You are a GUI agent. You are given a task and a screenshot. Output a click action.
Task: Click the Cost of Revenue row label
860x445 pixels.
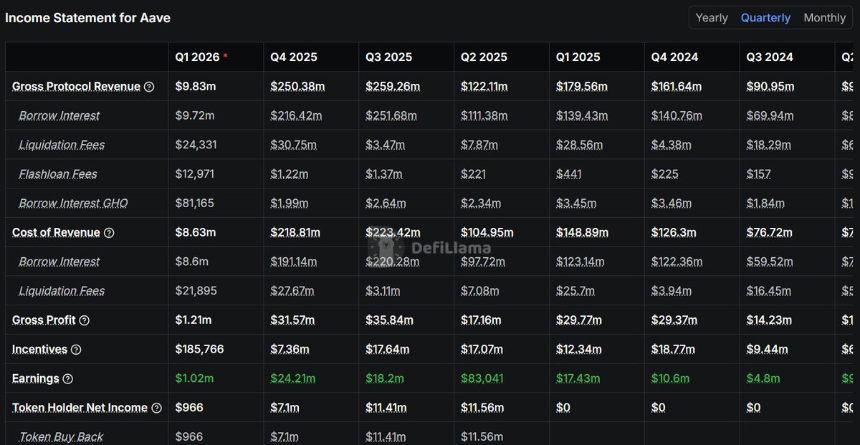coord(56,233)
